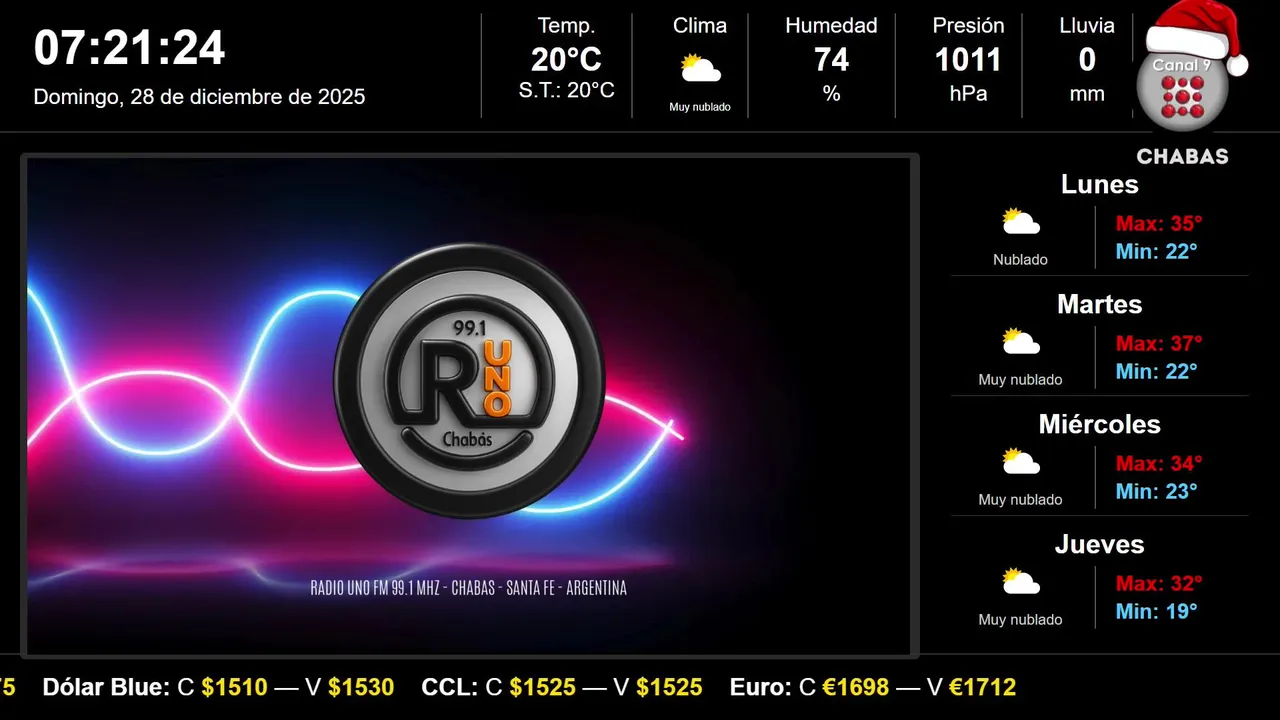Click Min: 23° for Miércoles
Image resolution: width=1280 pixels, height=720 pixels.
[1156, 491]
